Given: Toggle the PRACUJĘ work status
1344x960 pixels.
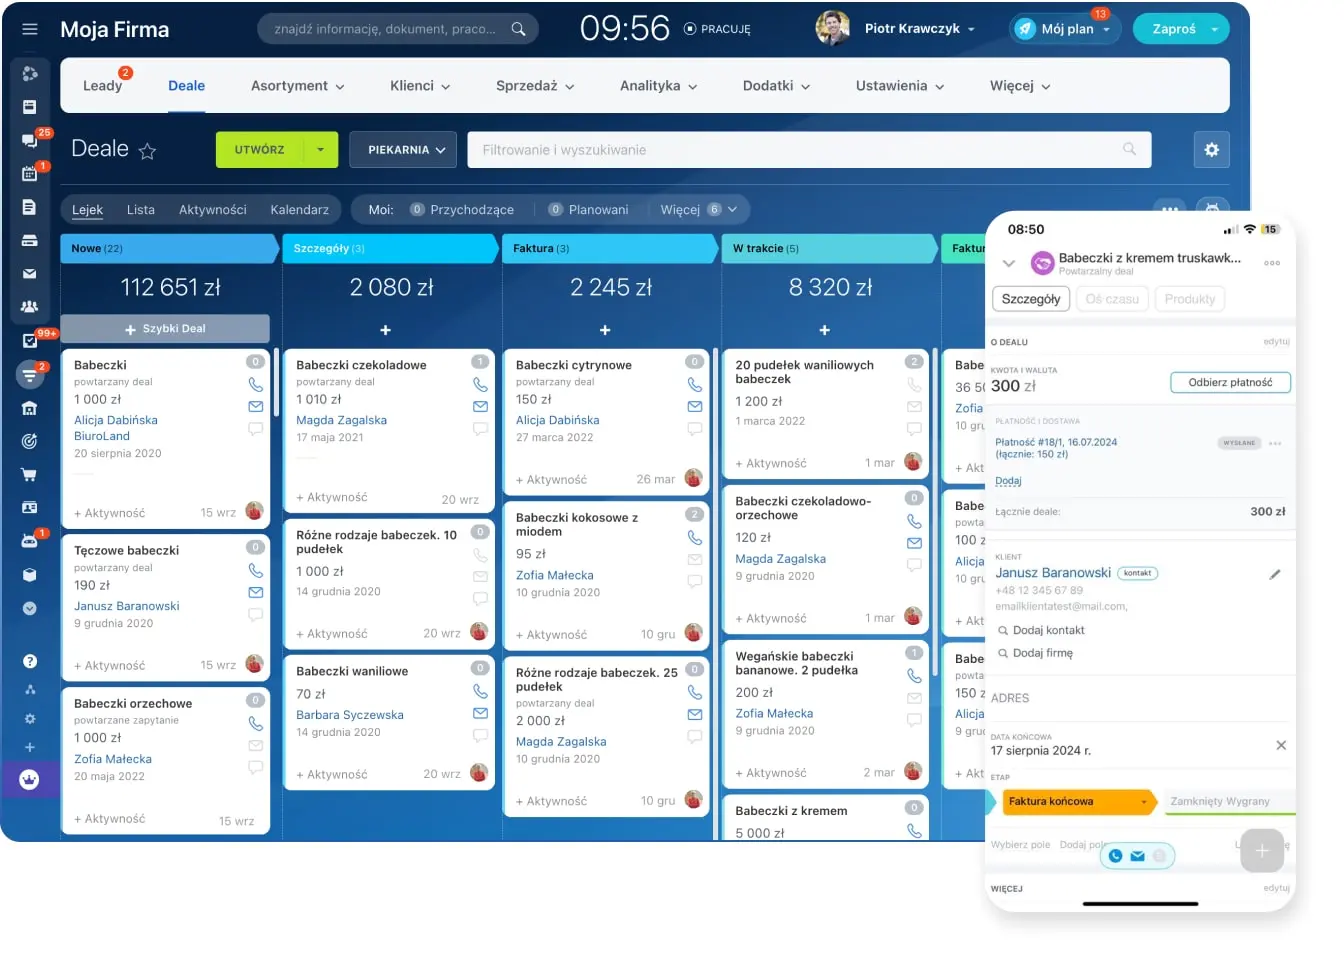Looking at the screenshot, I should click(717, 29).
